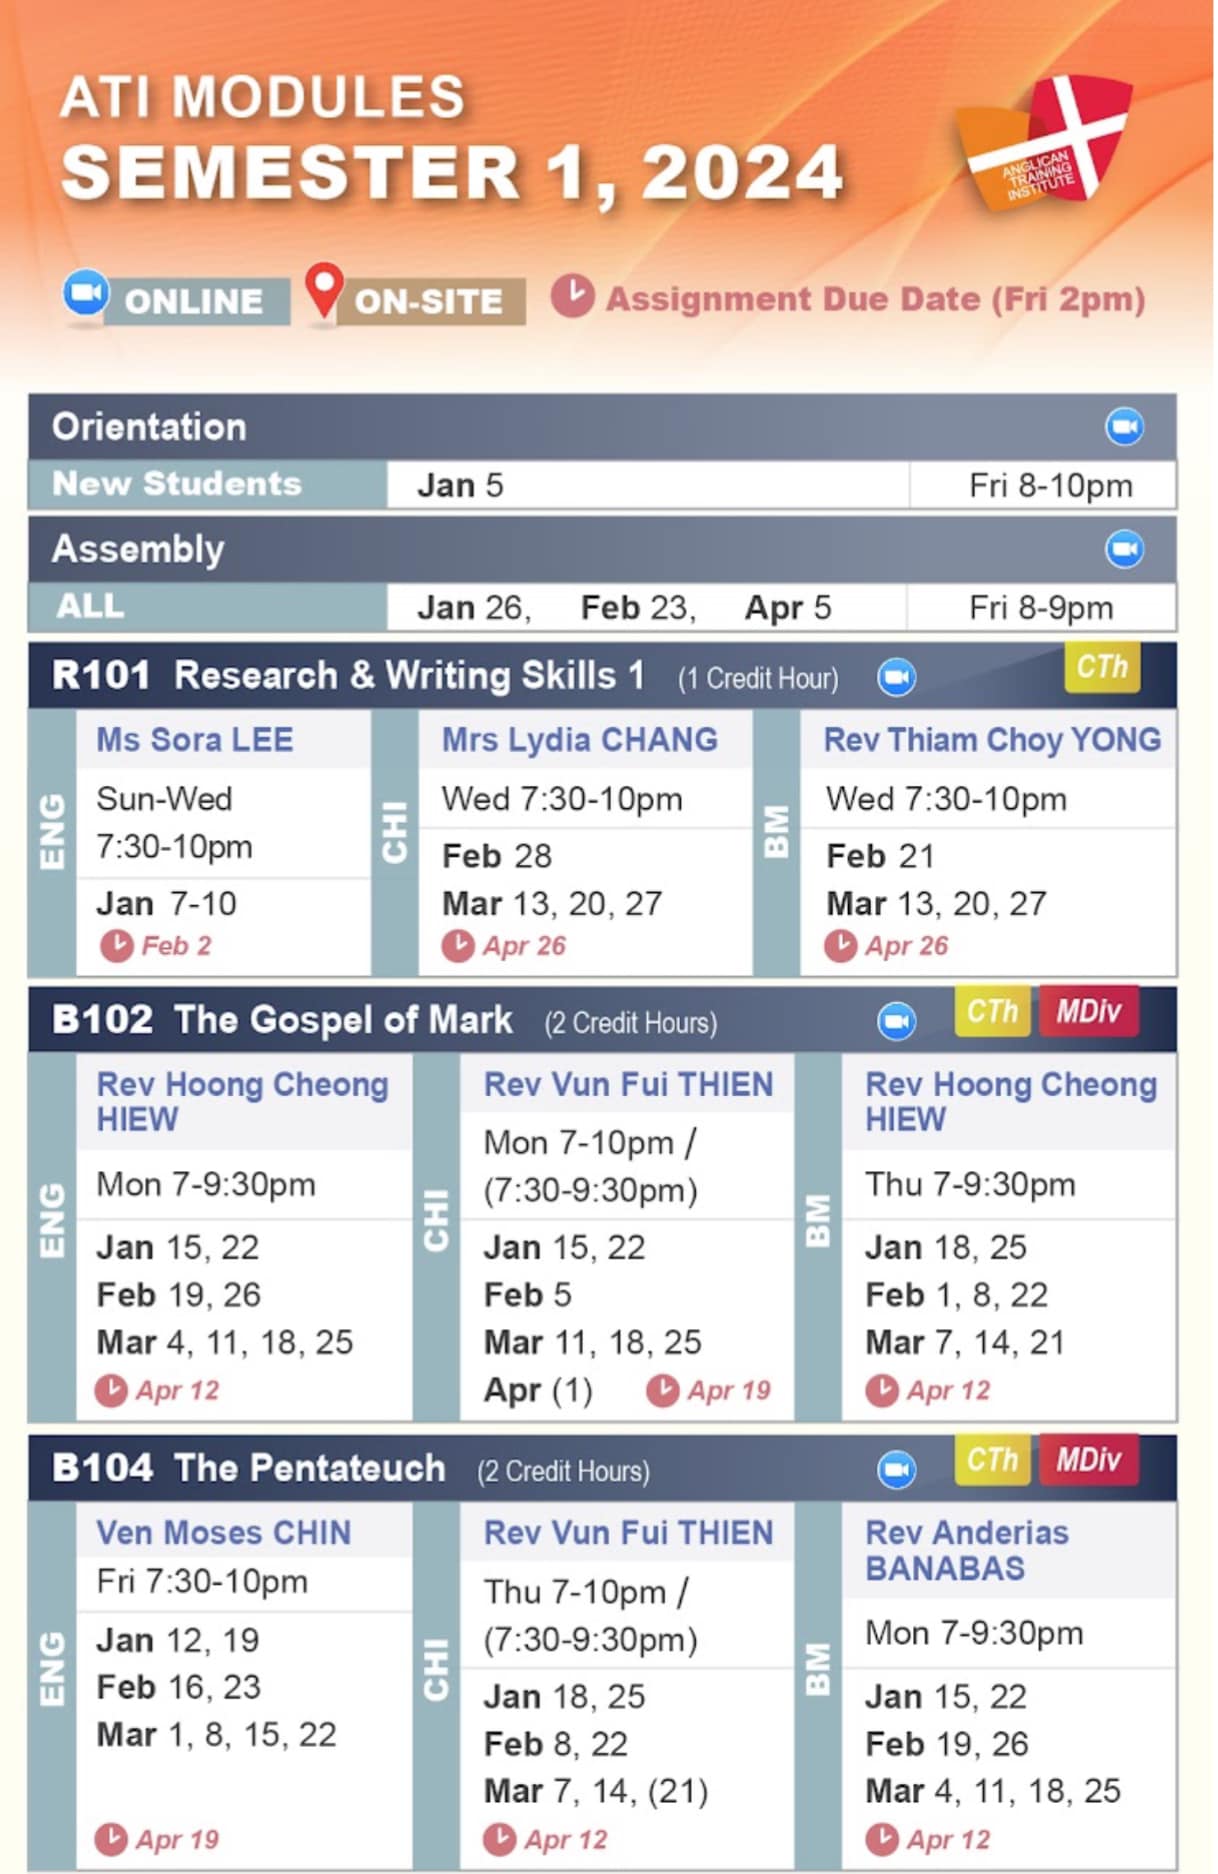Click the red ON-SITE location pin icon

[323, 290]
